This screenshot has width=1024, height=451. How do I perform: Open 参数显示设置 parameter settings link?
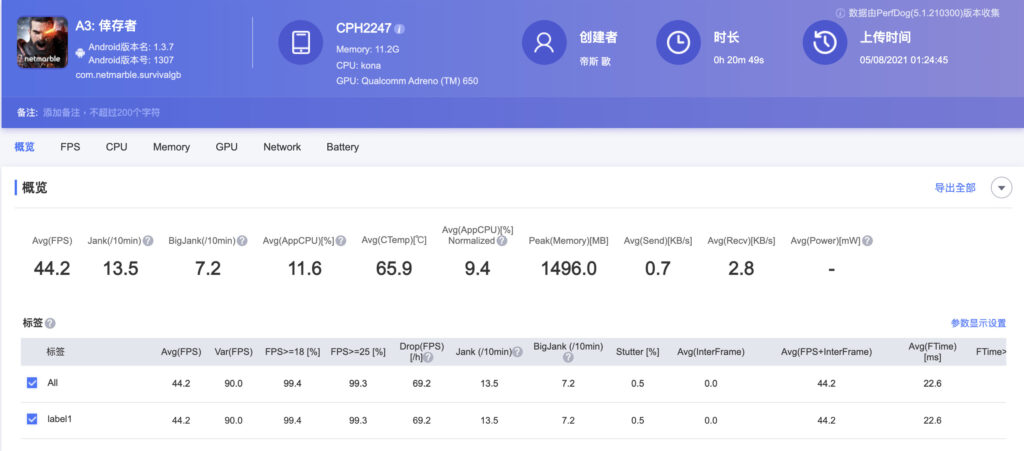click(978, 323)
